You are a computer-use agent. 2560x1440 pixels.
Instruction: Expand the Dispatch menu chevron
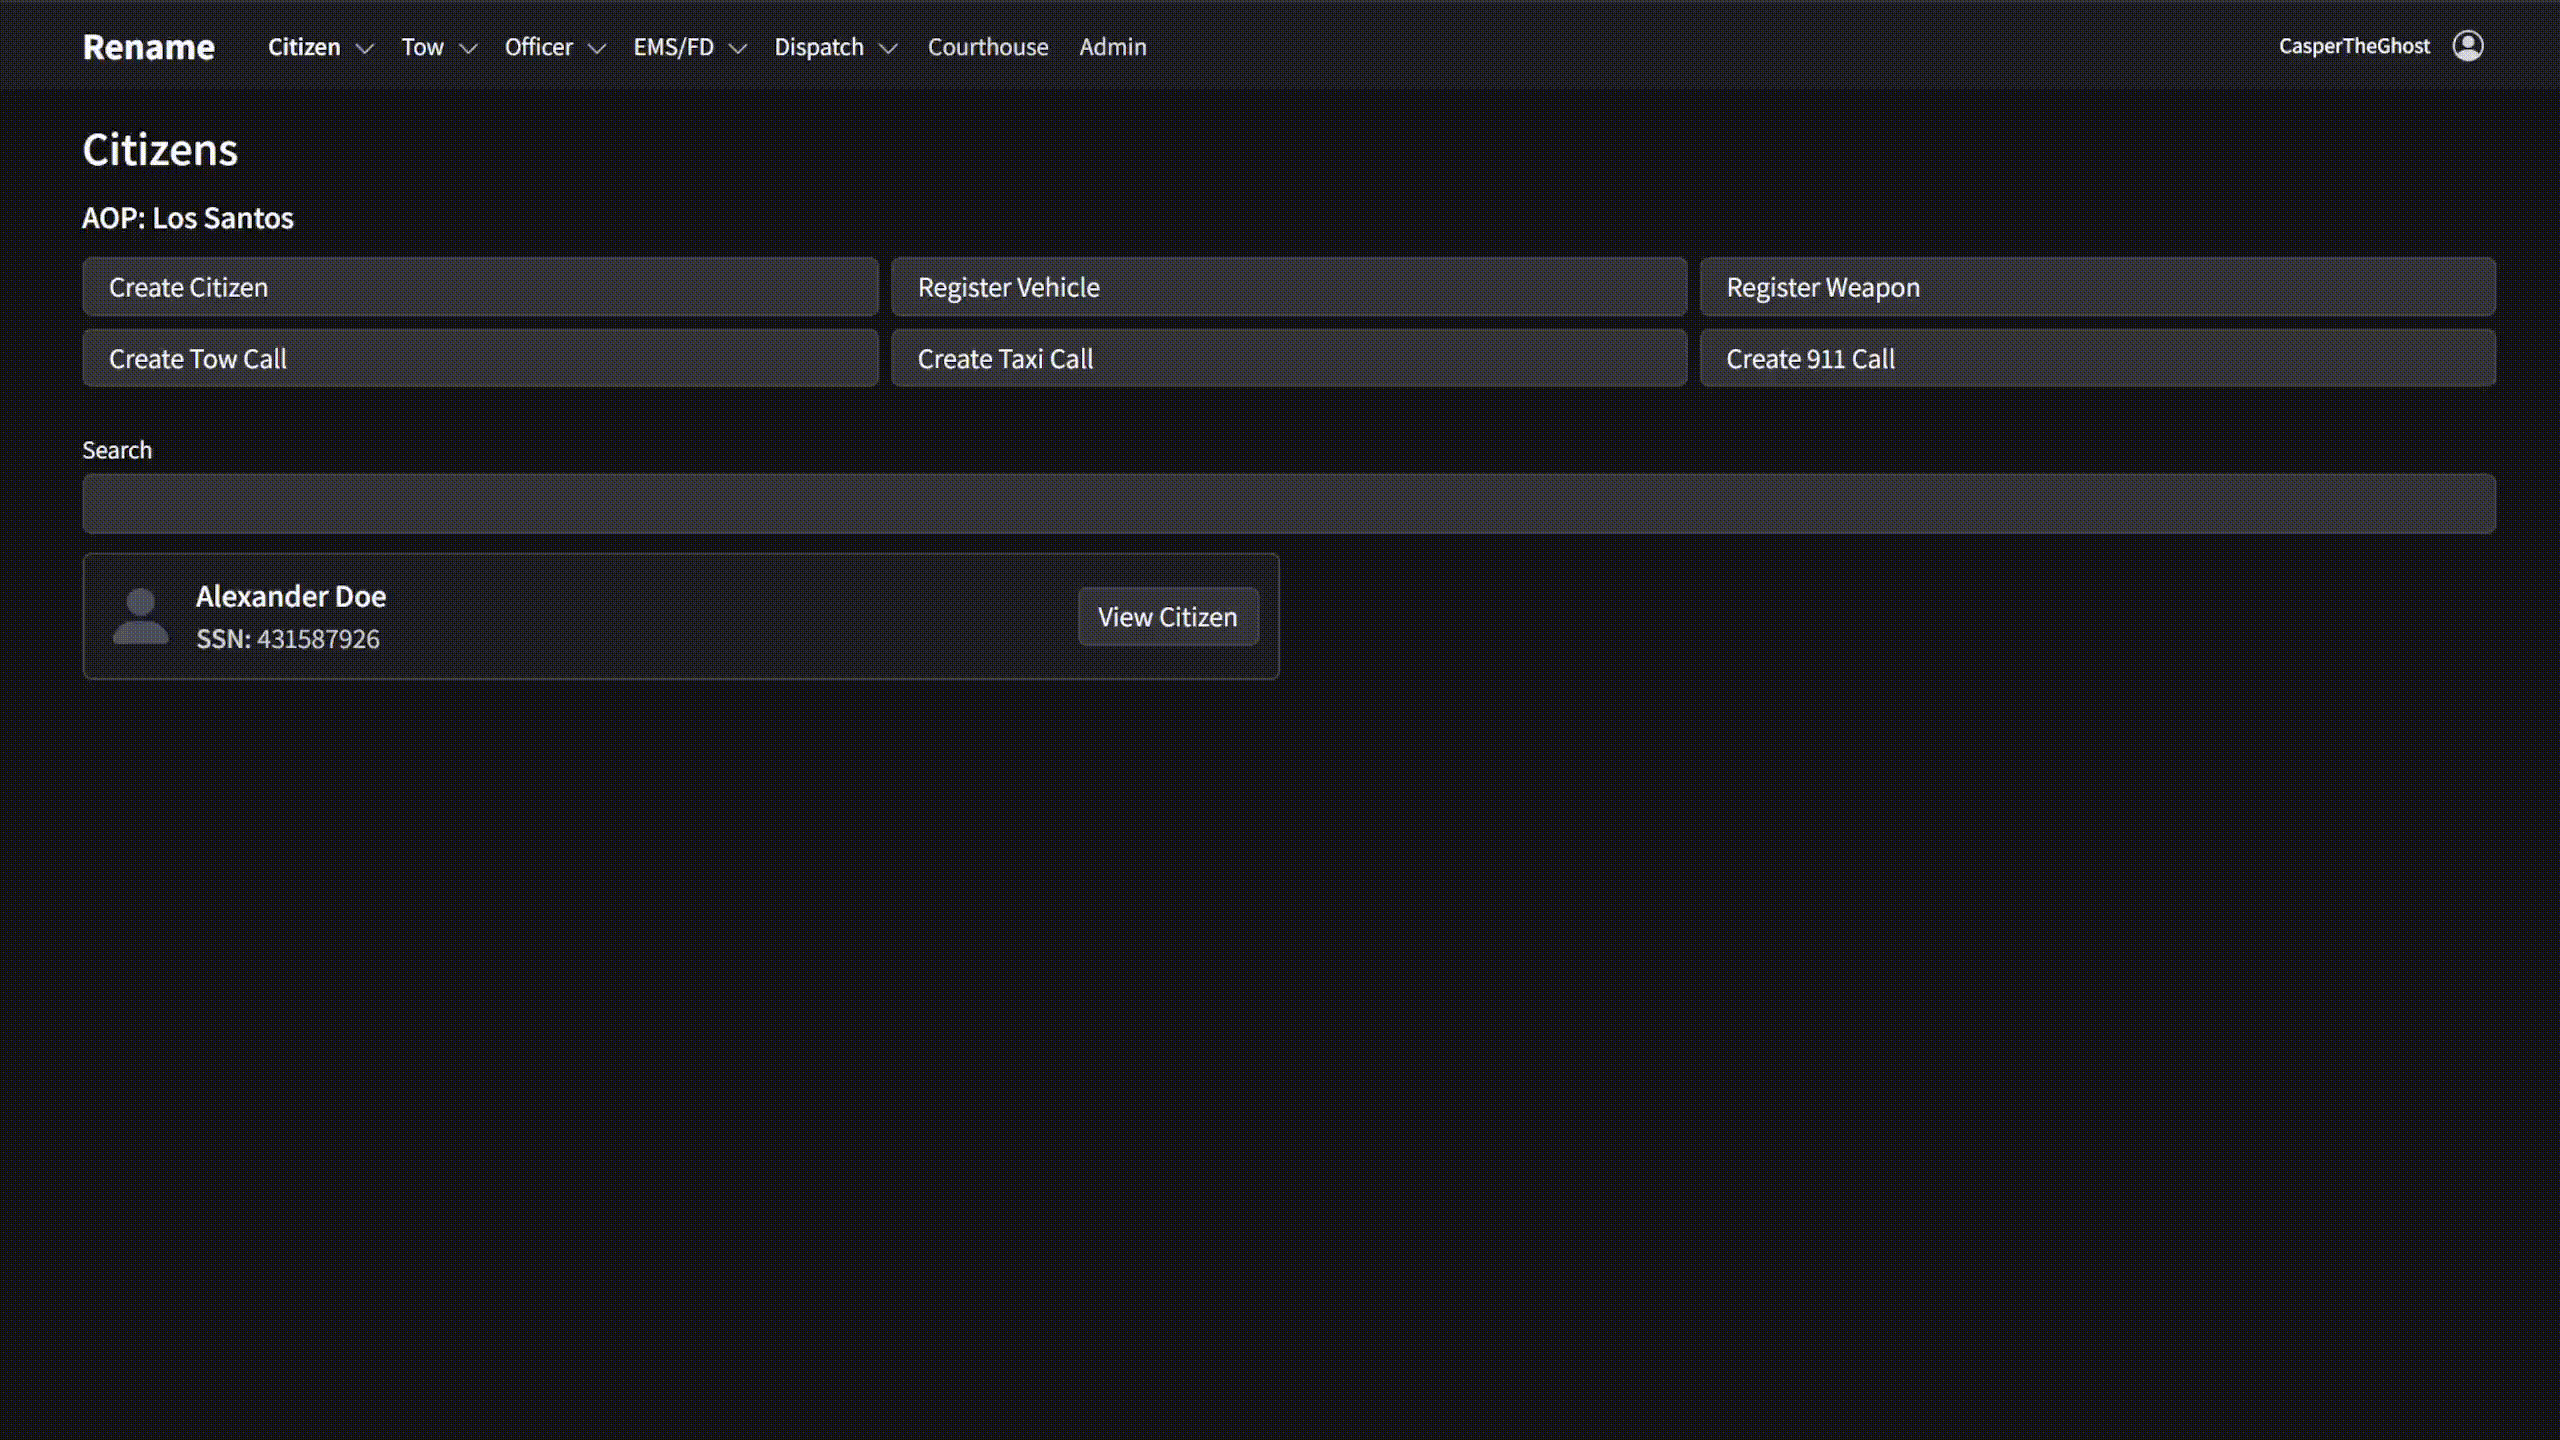coord(888,48)
